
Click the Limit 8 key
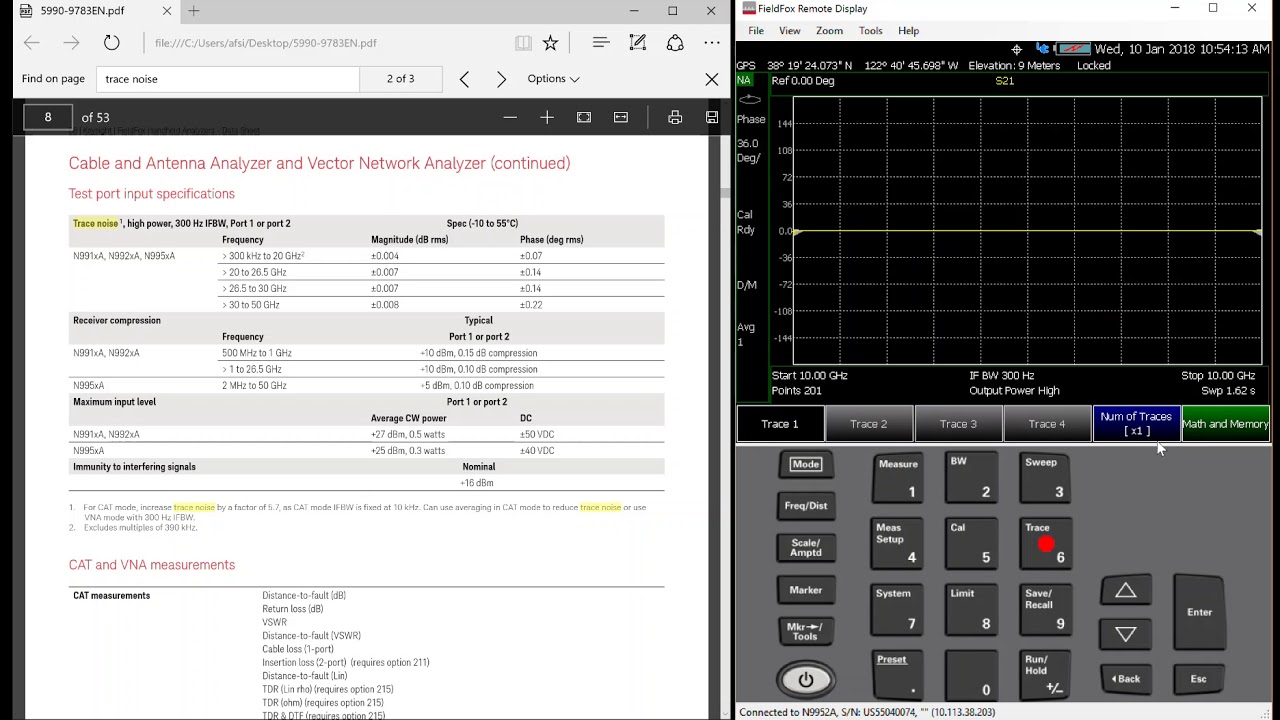[971, 610]
